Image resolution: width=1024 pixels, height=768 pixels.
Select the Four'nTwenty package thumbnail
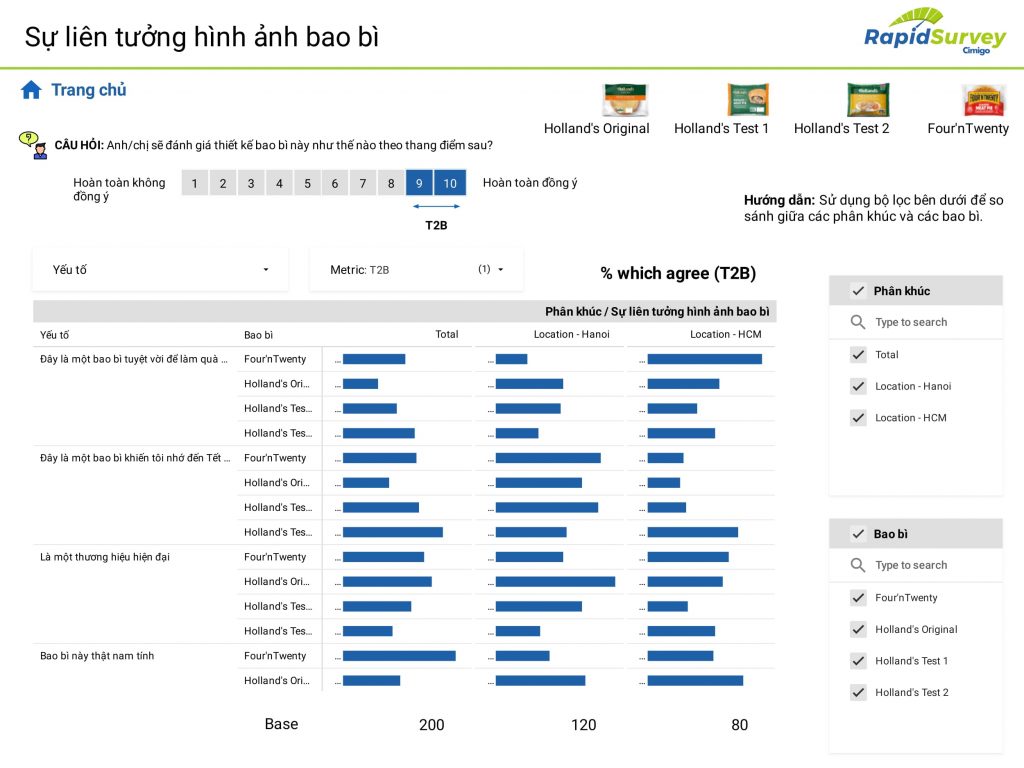(984, 99)
